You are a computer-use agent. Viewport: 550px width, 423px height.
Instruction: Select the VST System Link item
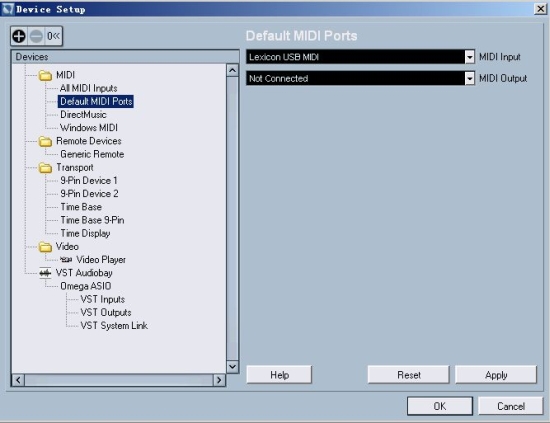(x=114, y=326)
